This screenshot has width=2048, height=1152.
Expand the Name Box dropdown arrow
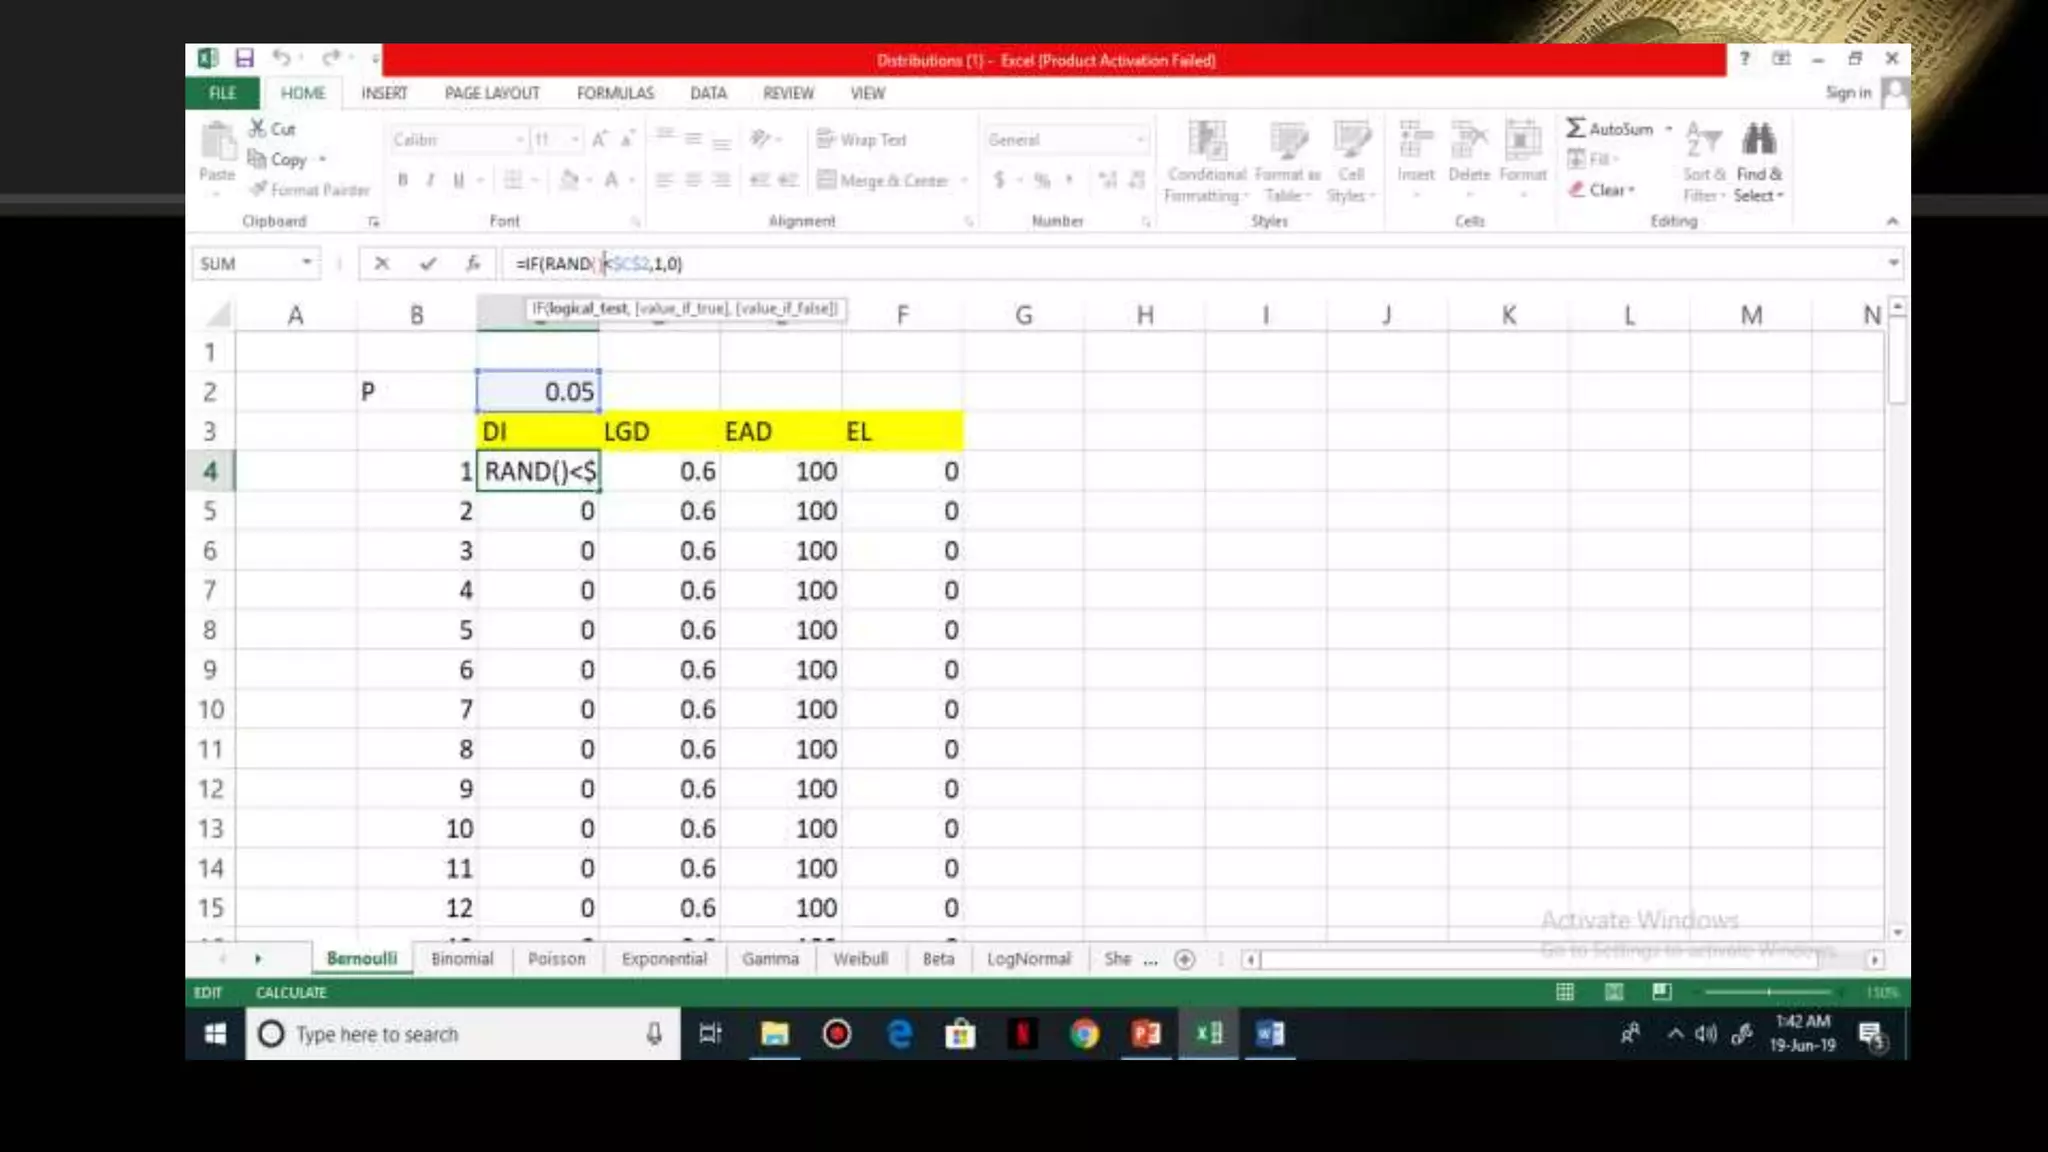[x=307, y=263]
